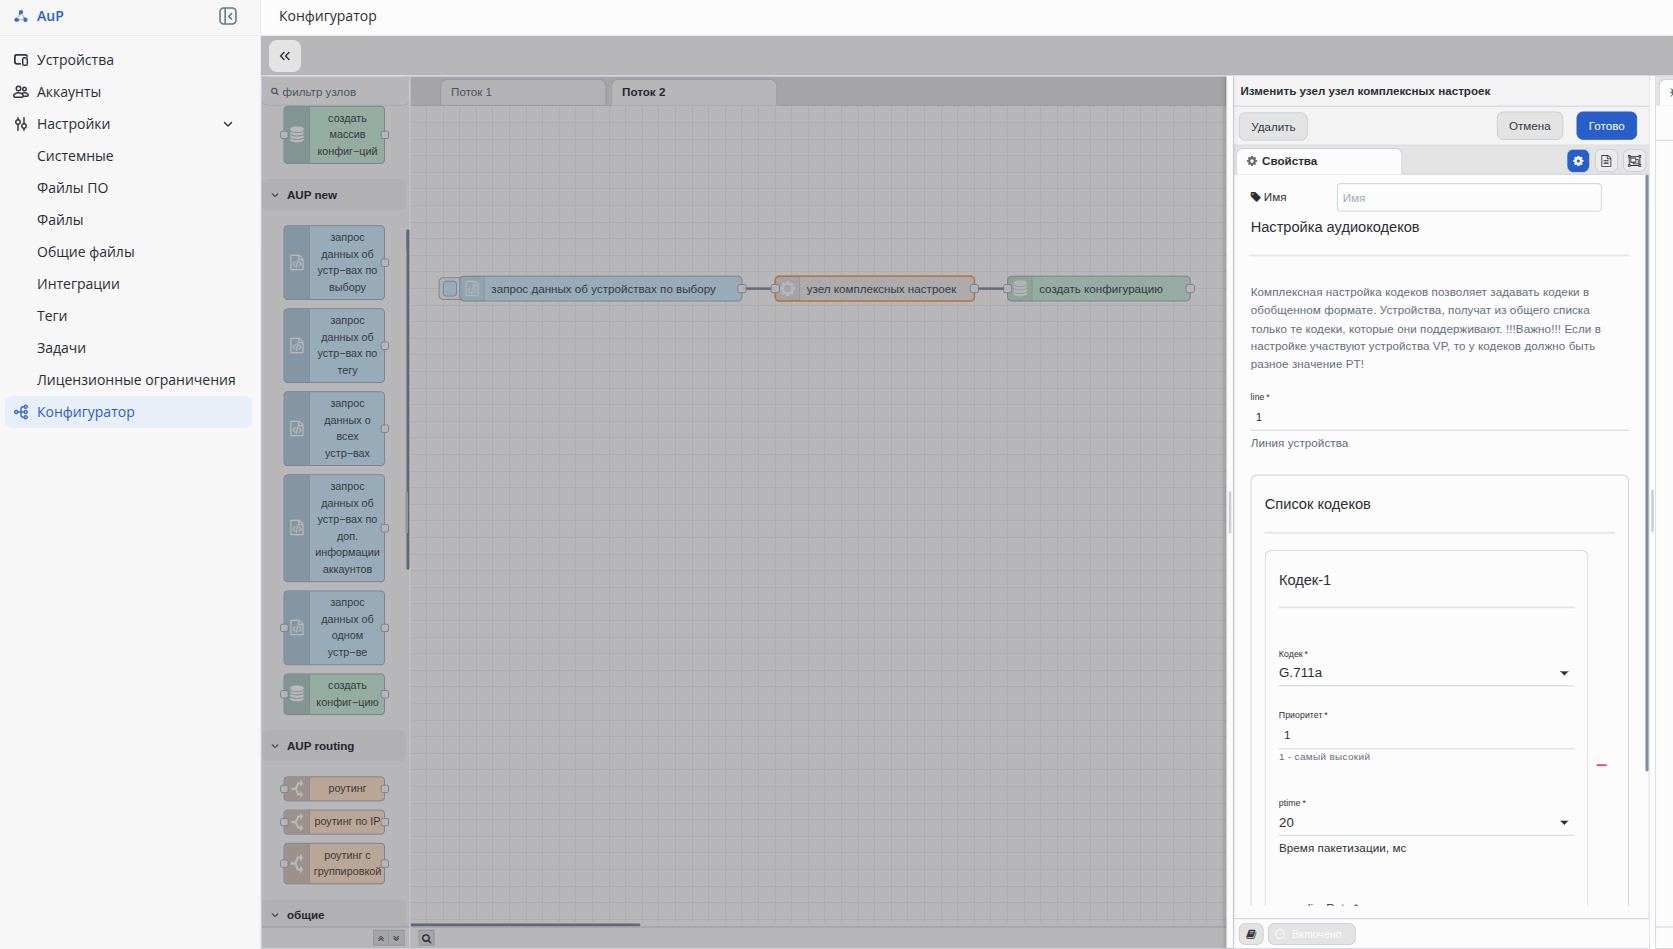Image resolution: width=1673 pixels, height=949 pixels.
Task: Click inject button on запрос данных node
Action: [x=450, y=289]
